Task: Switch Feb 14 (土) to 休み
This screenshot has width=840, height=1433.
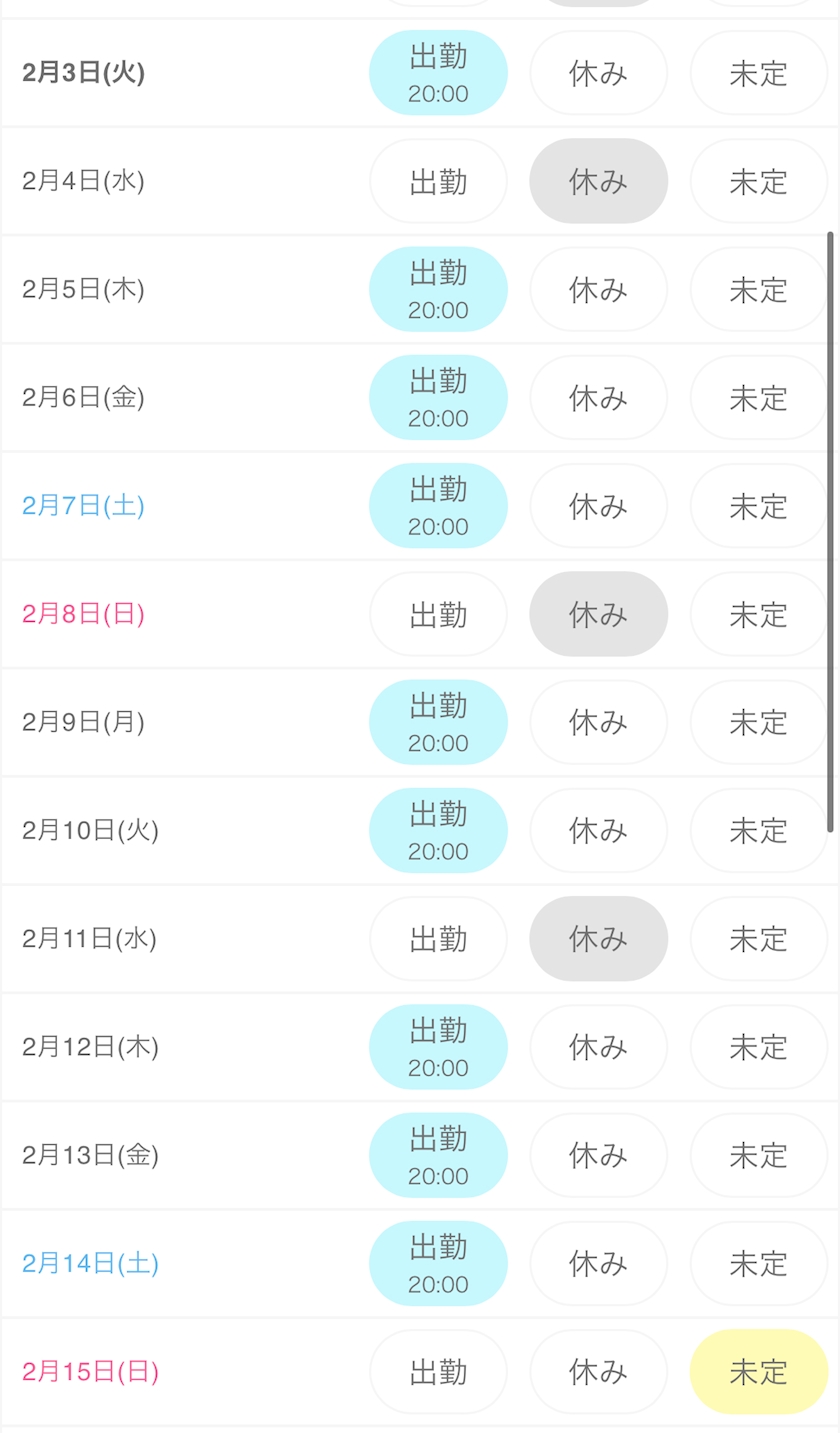Action: (598, 1263)
